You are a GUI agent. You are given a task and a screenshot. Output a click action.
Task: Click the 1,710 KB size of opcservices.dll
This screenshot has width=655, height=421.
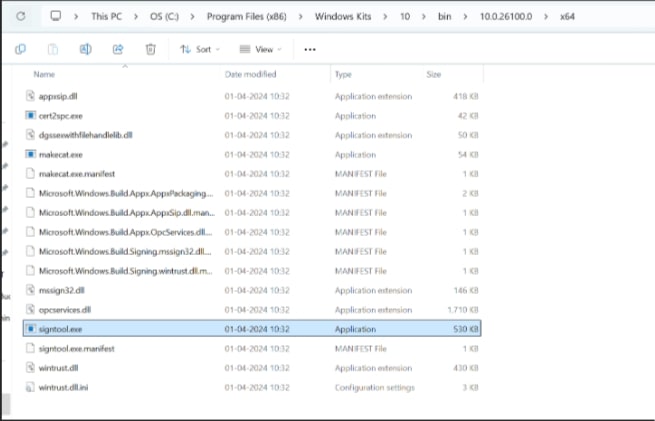[463, 310]
